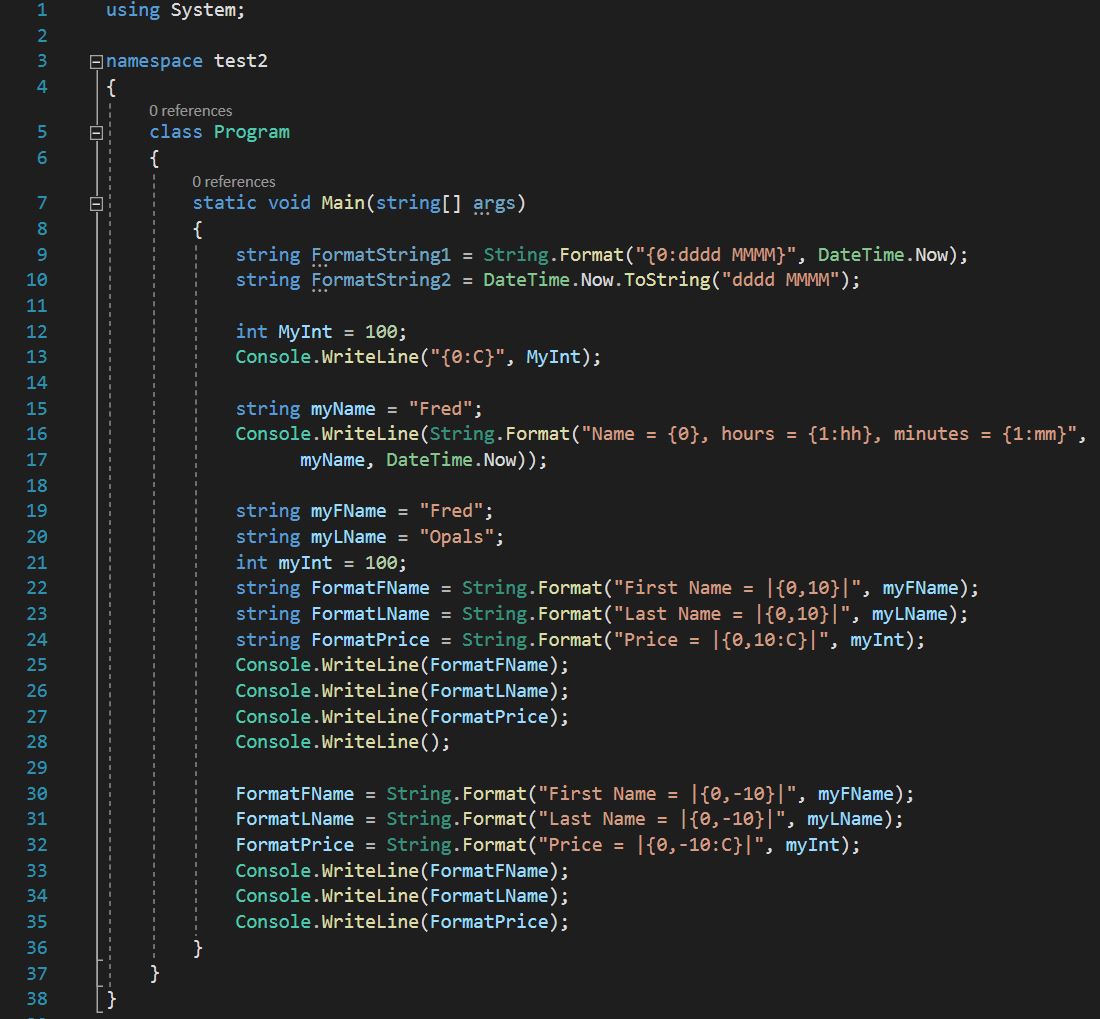Screen dimensions: 1100x1019
Task: Collapse the Main method block
Action: coord(96,204)
